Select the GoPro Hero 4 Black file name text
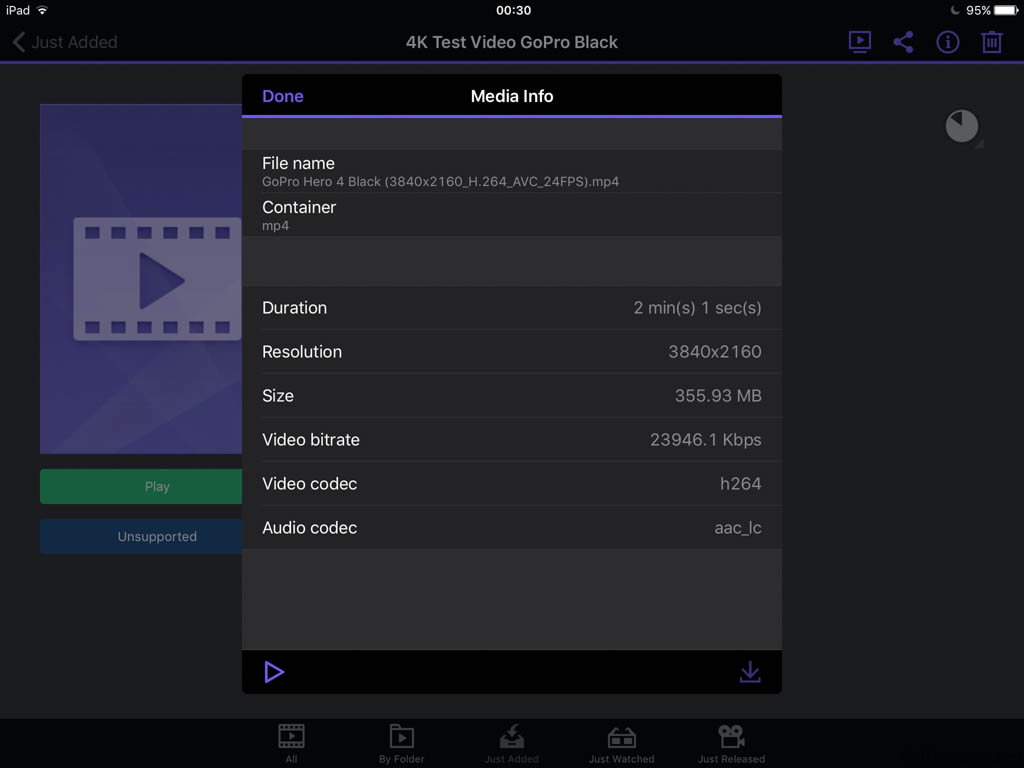This screenshot has width=1024, height=768. pos(440,182)
